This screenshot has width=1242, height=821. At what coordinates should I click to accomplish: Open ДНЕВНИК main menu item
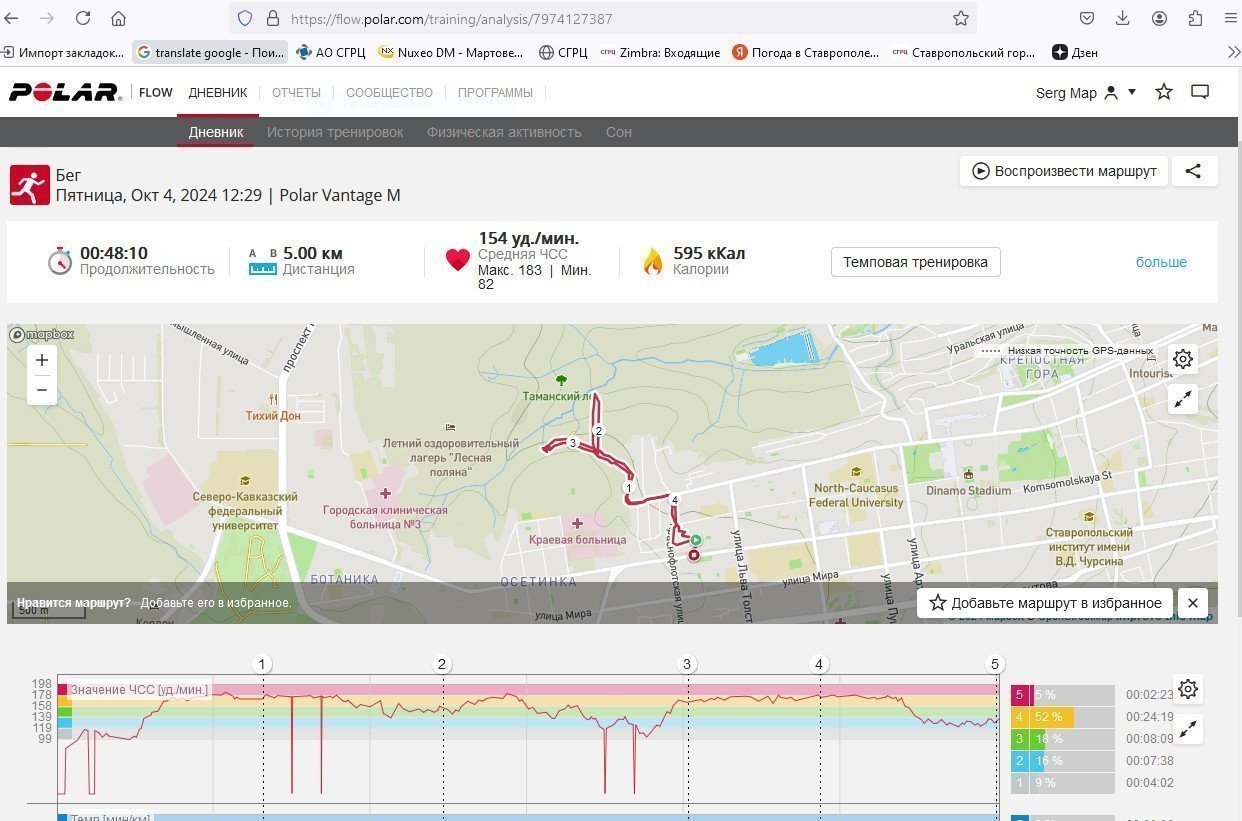(x=218, y=92)
